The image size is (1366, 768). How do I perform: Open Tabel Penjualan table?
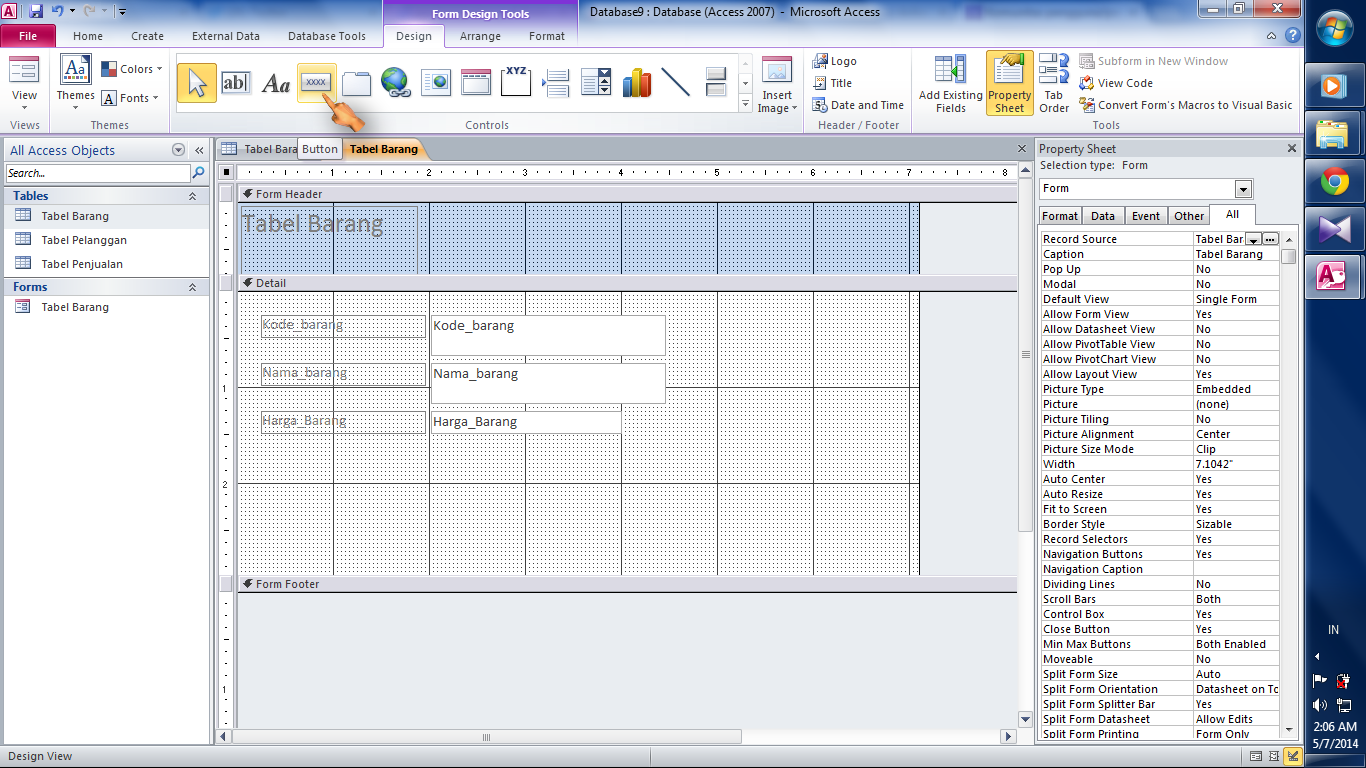coord(82,264)
